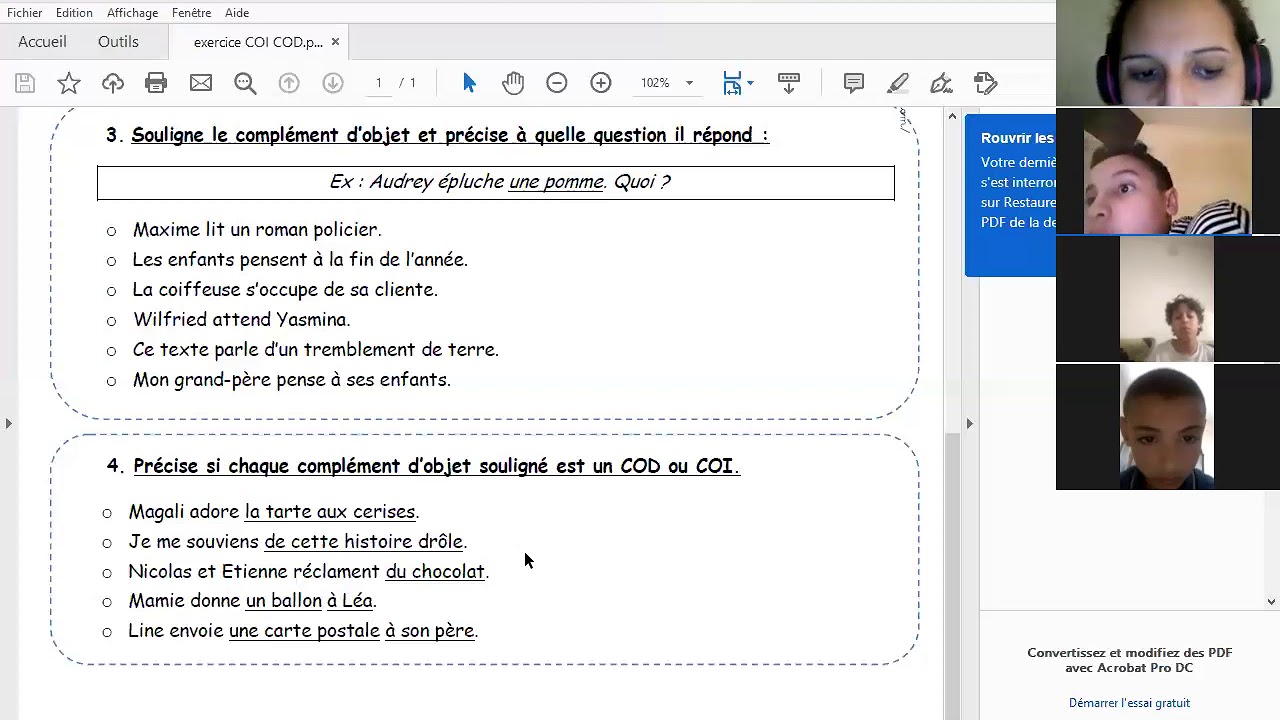
Task: Switch to the Accueil tab
Action: [x=42, y=42]
